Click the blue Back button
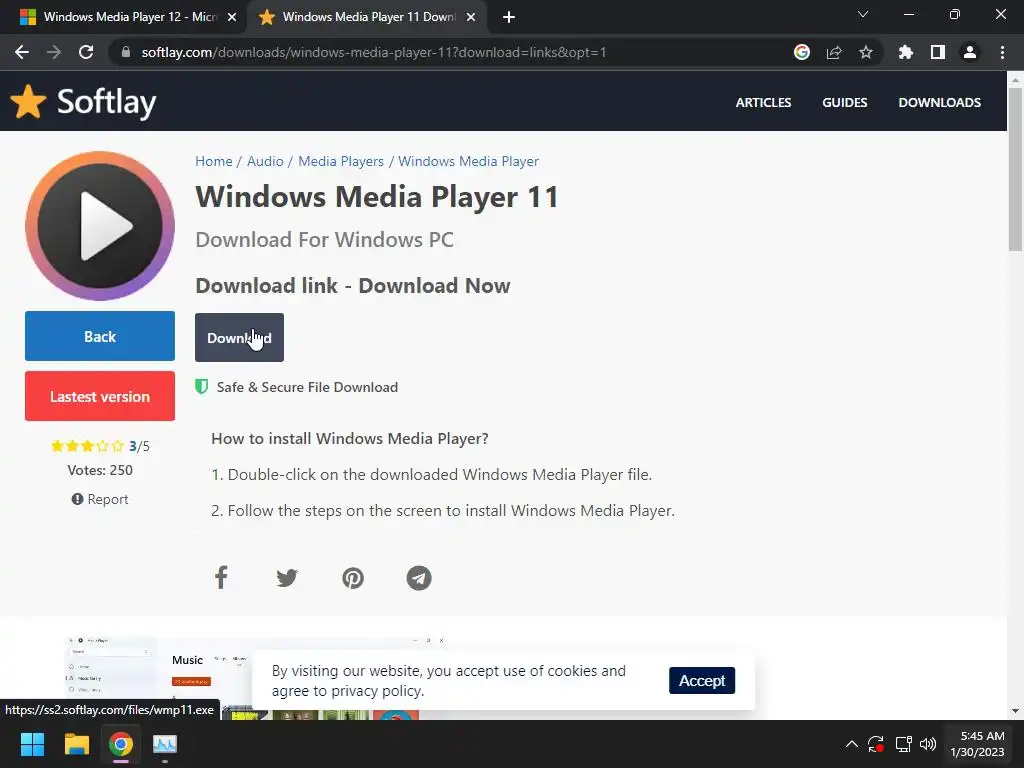 point(100,336)
